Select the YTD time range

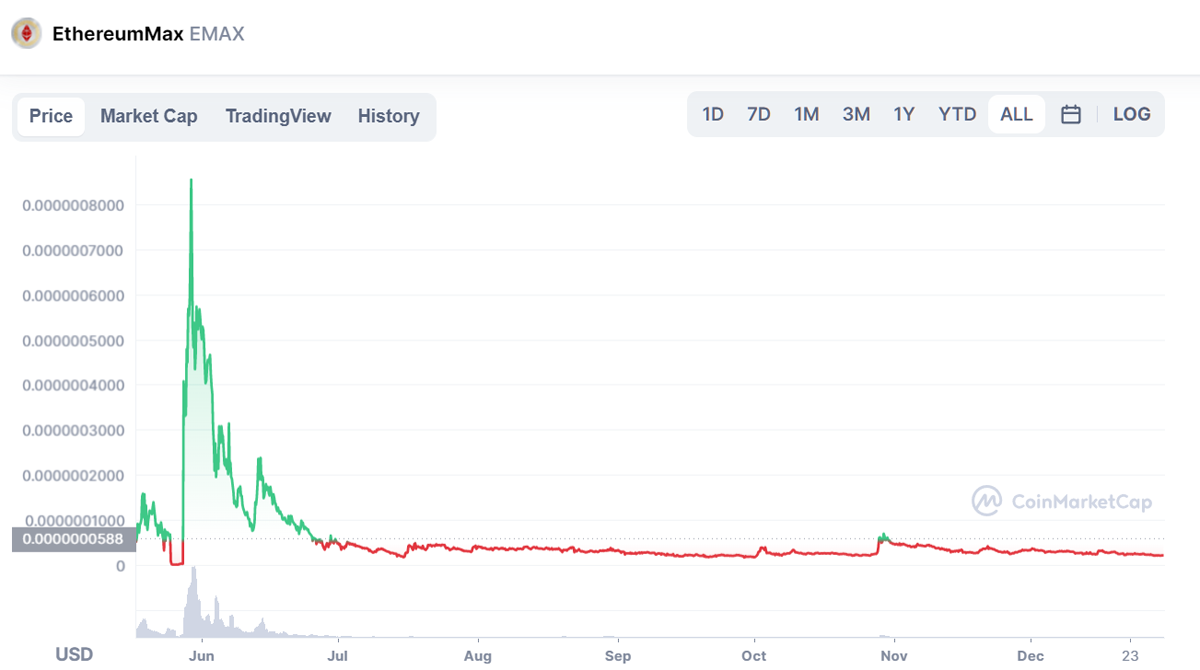957,114
